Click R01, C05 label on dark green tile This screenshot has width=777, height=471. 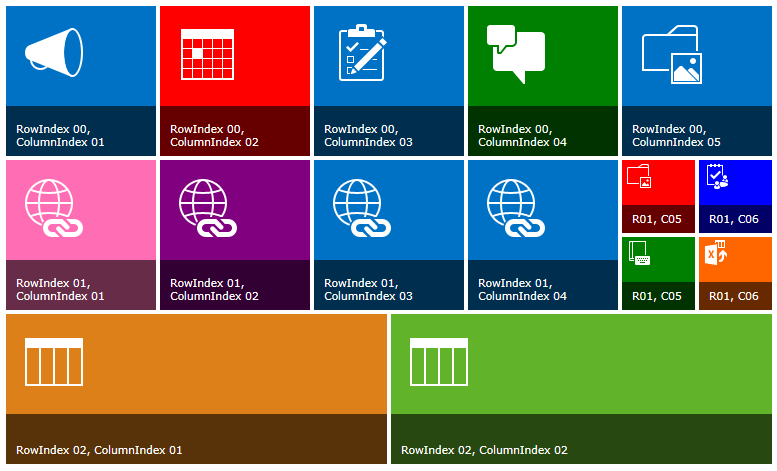click(657, 296)
